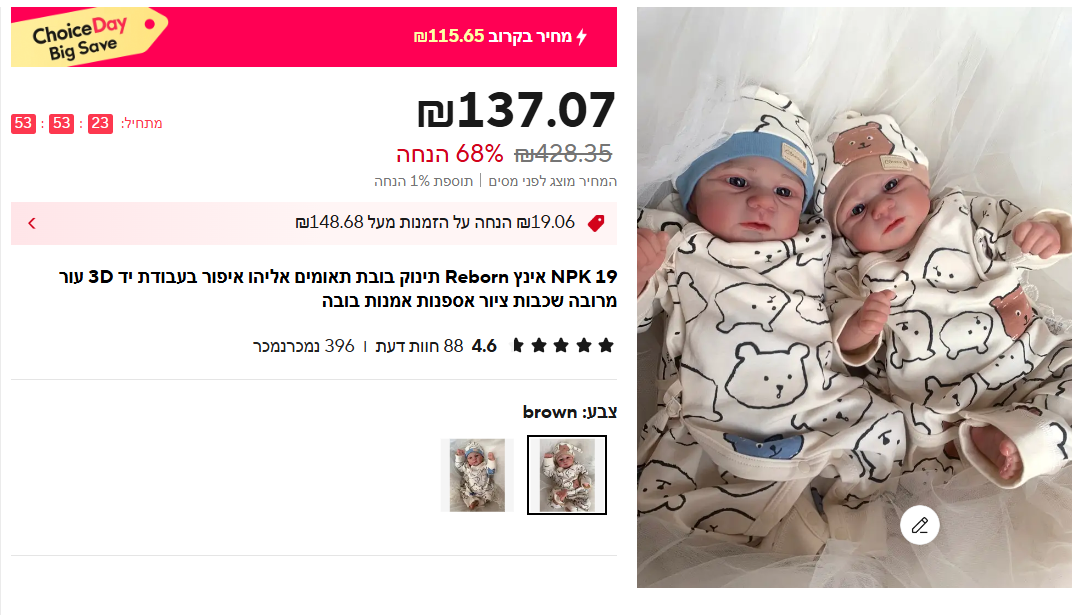Click the lightning bolt upcoming price icon

tap(581, 37)
